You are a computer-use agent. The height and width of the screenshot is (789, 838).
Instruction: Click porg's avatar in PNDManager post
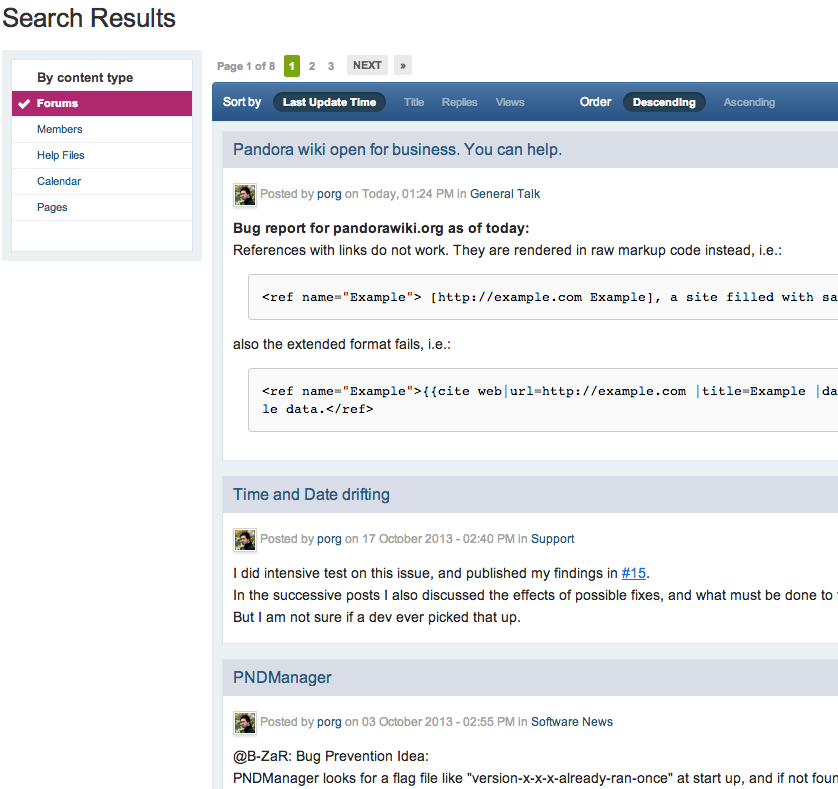point(245,723)
